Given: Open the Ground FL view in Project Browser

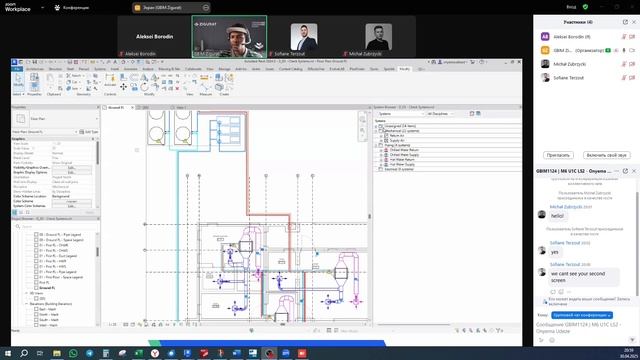Looking at the screenshot, I should (47, 288).
